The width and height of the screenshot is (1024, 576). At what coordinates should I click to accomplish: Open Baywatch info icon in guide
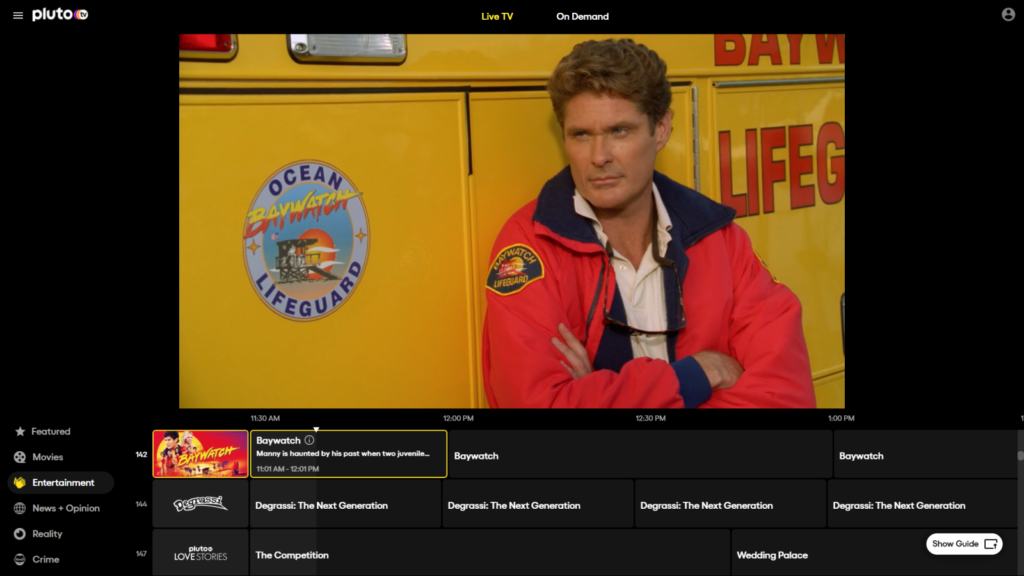click(x=309, y=440)
